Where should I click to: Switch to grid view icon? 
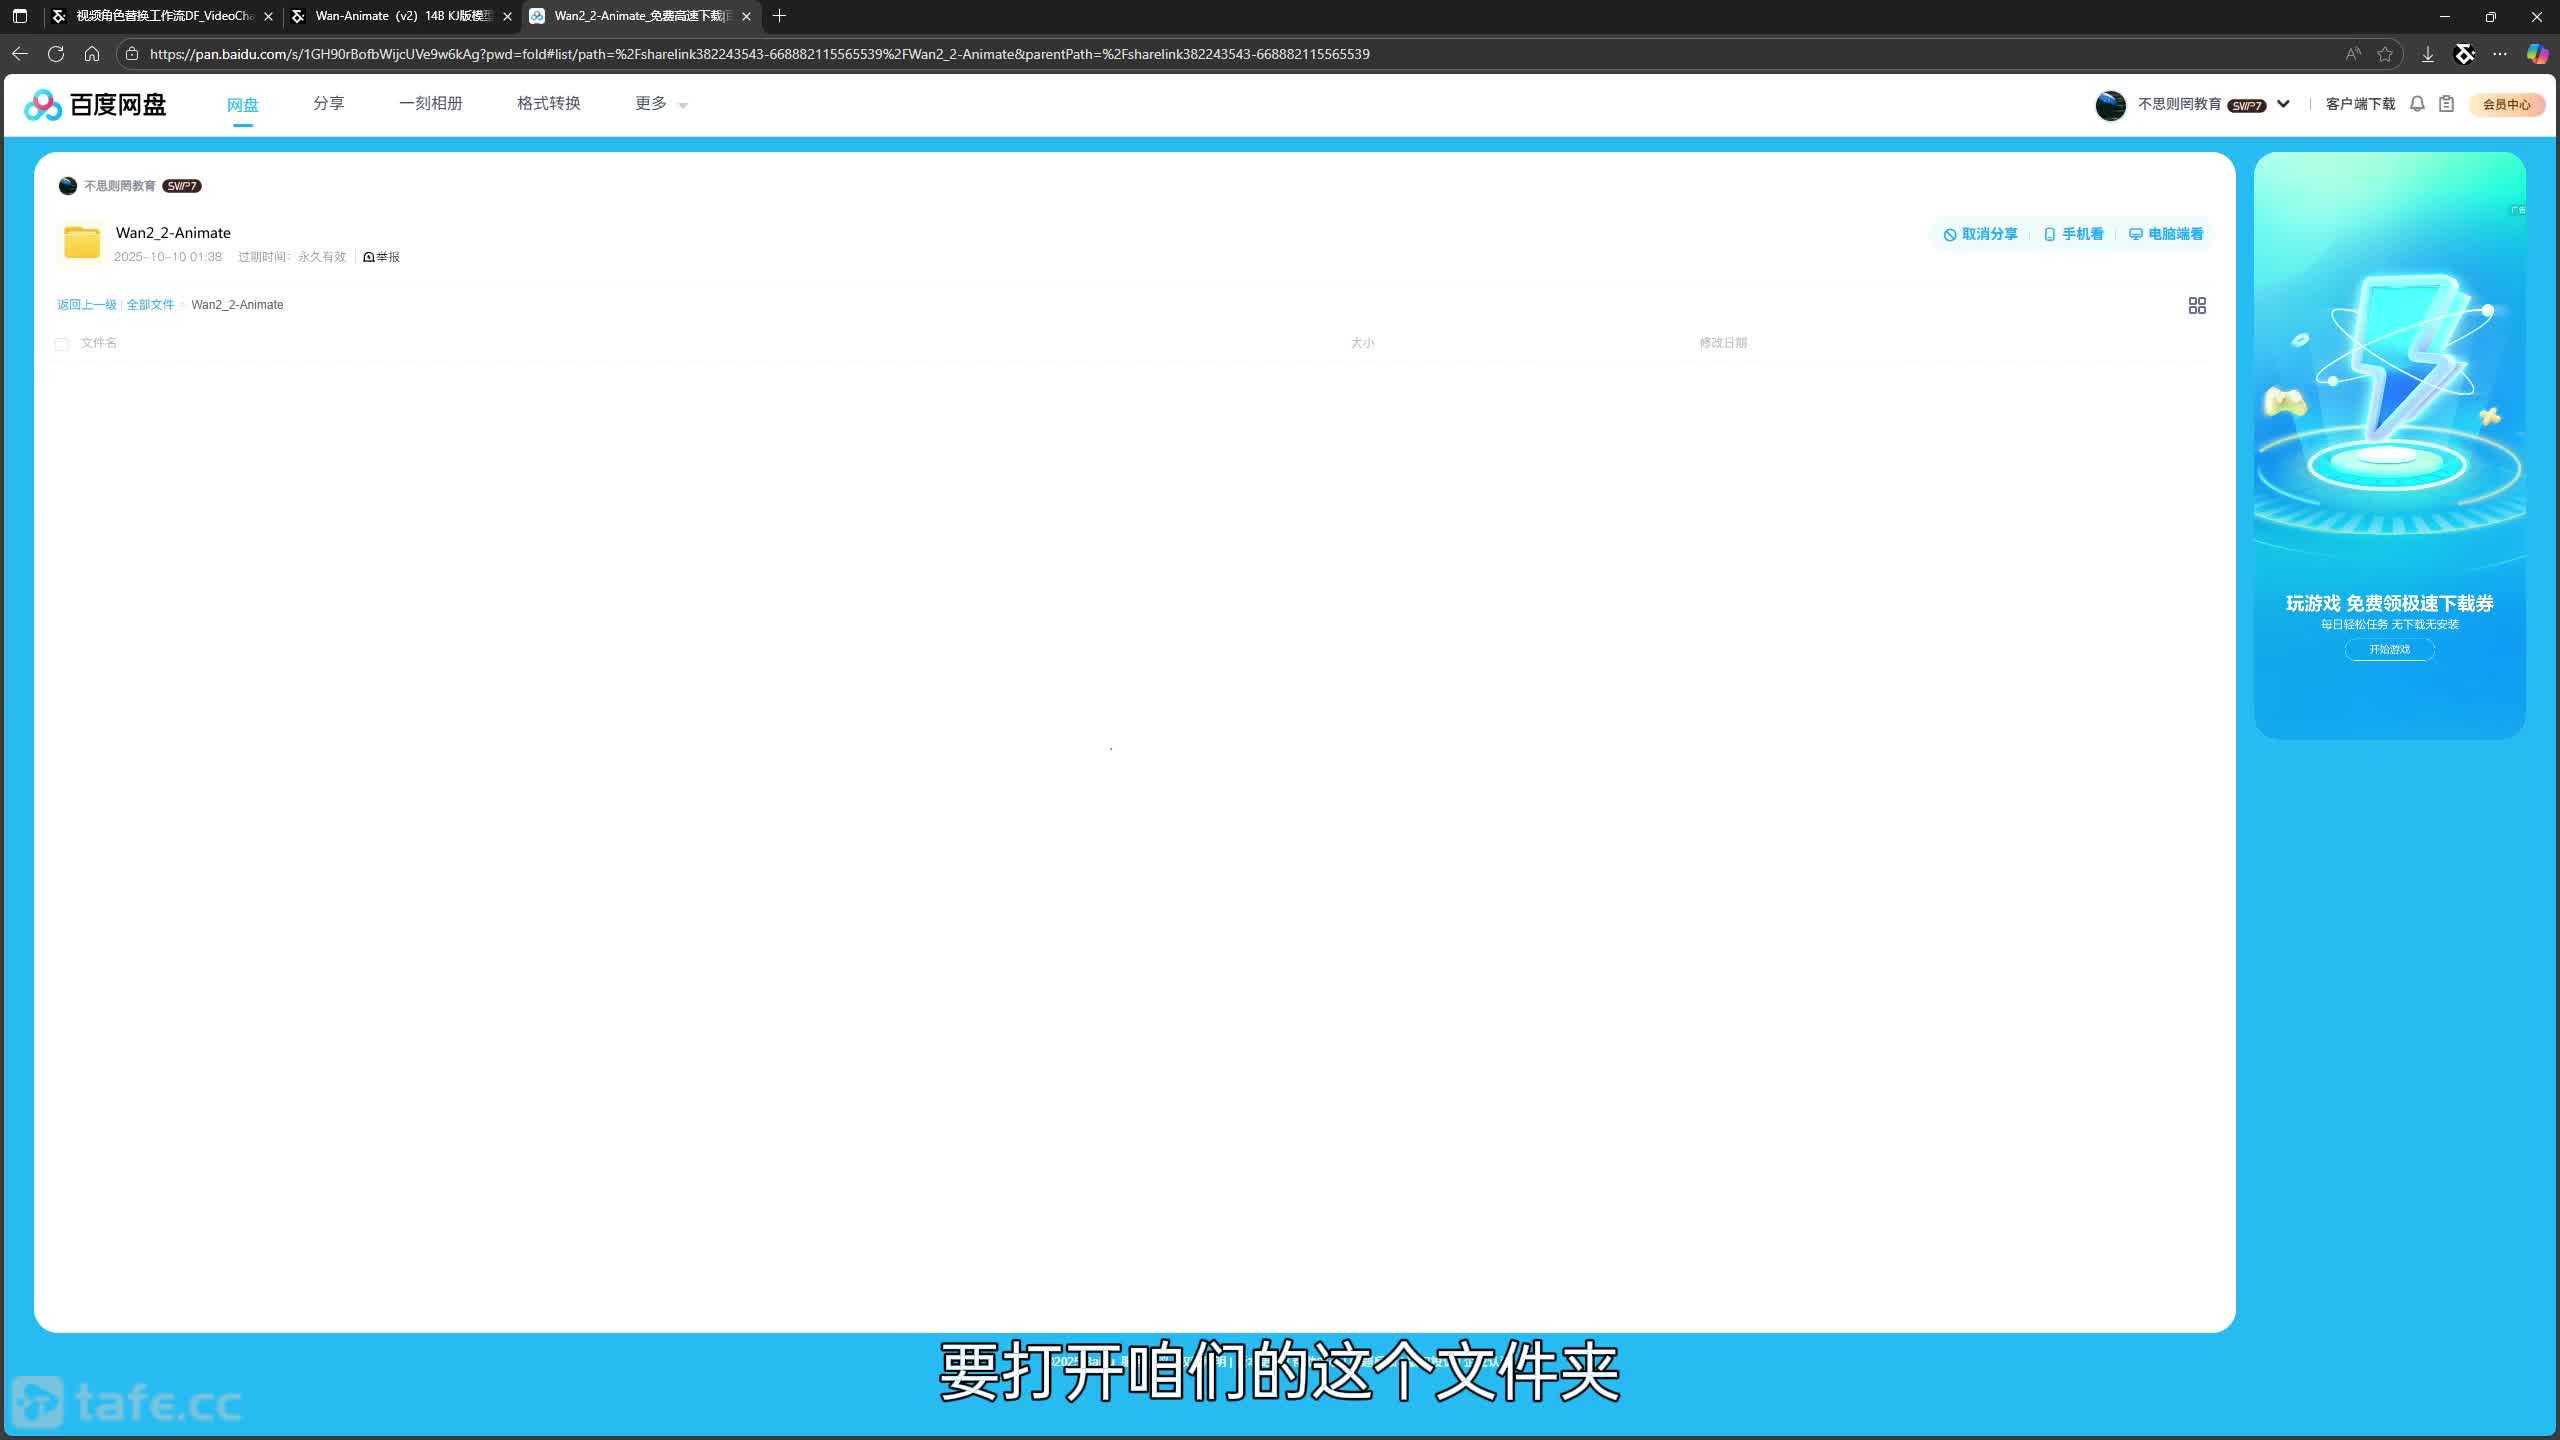(x=2196, y=305)
